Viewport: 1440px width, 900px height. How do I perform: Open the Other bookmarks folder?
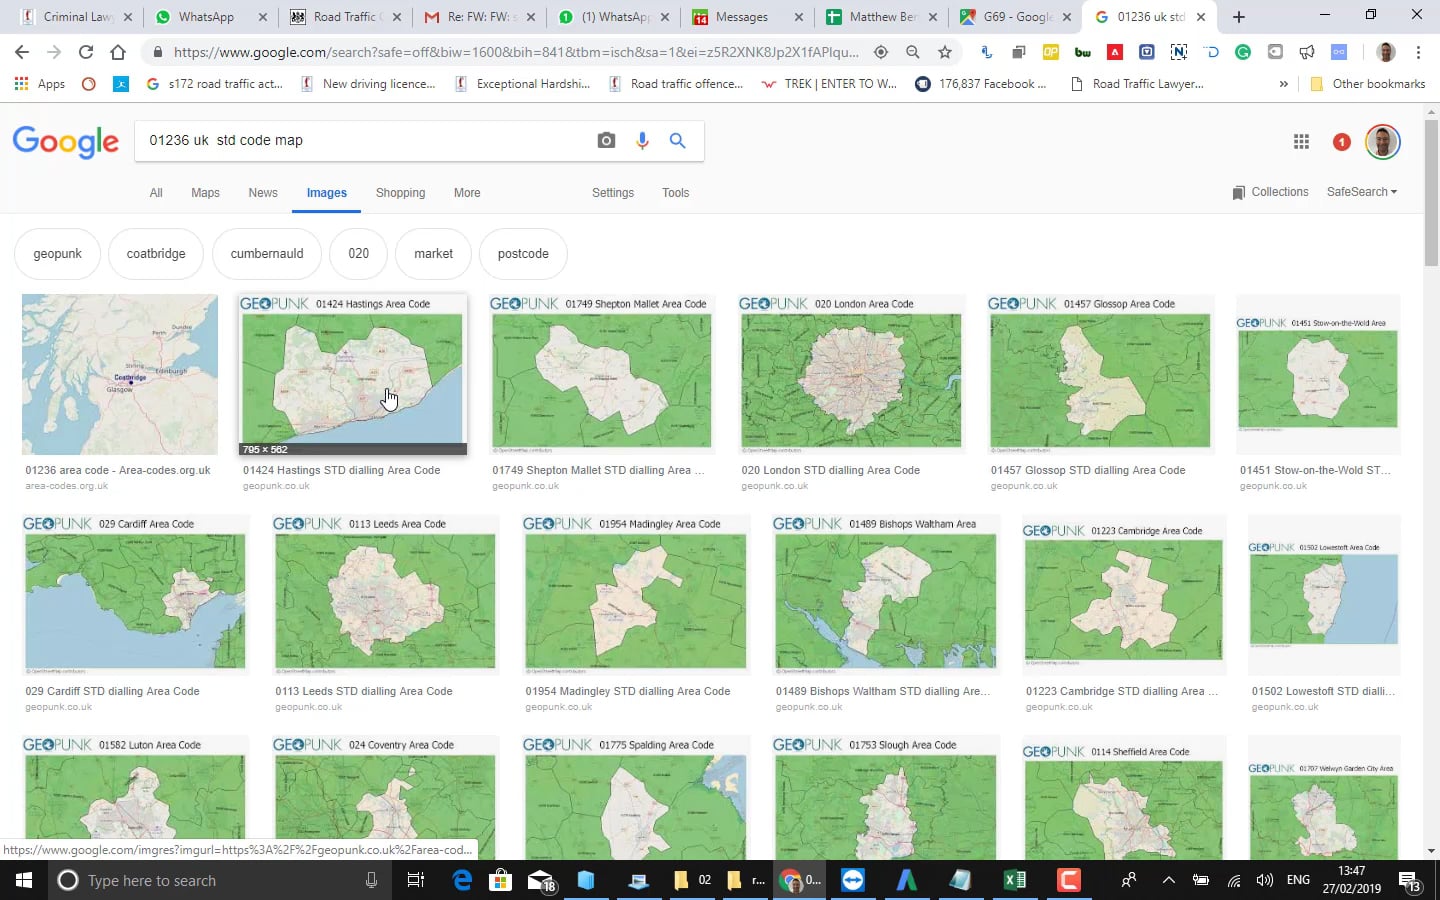click(x=1367, y=84)
